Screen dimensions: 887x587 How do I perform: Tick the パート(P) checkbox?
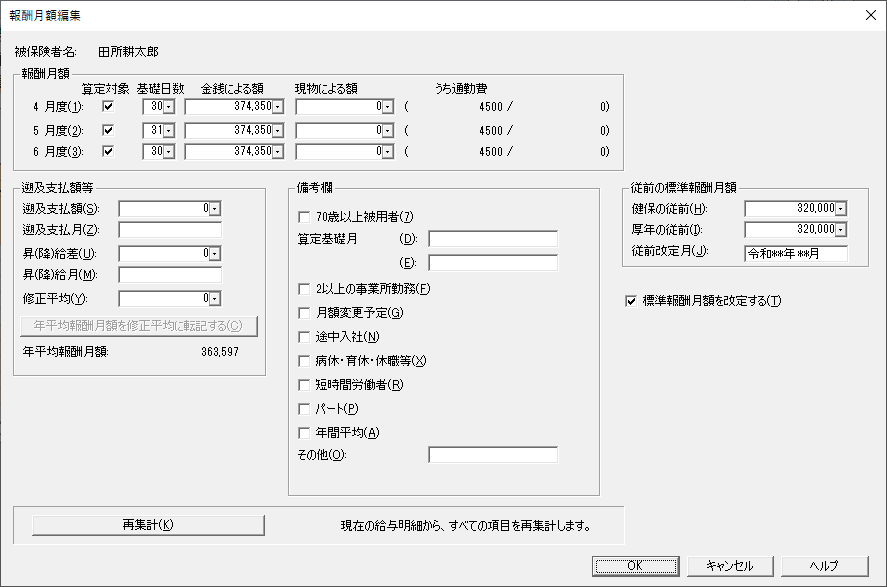click(x=304, y=409)
